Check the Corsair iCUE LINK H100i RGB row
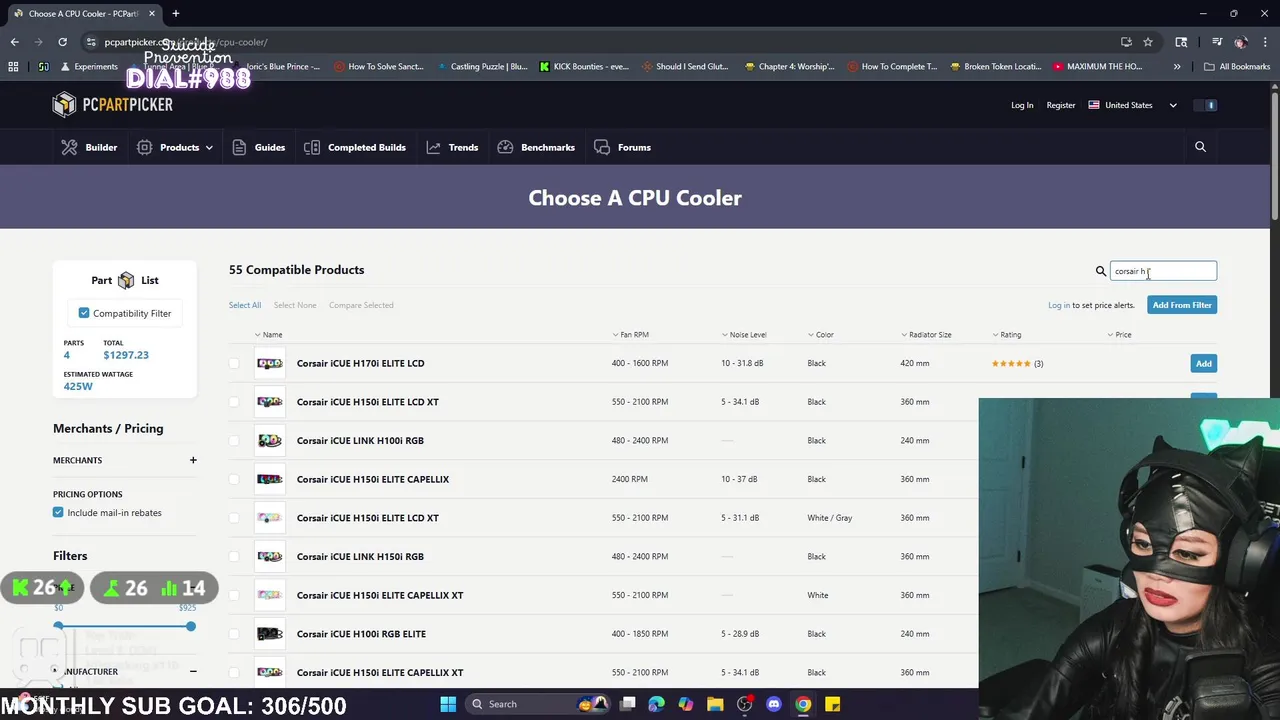The height and width of the screenshot is (720, 1280). coord(234,440)
